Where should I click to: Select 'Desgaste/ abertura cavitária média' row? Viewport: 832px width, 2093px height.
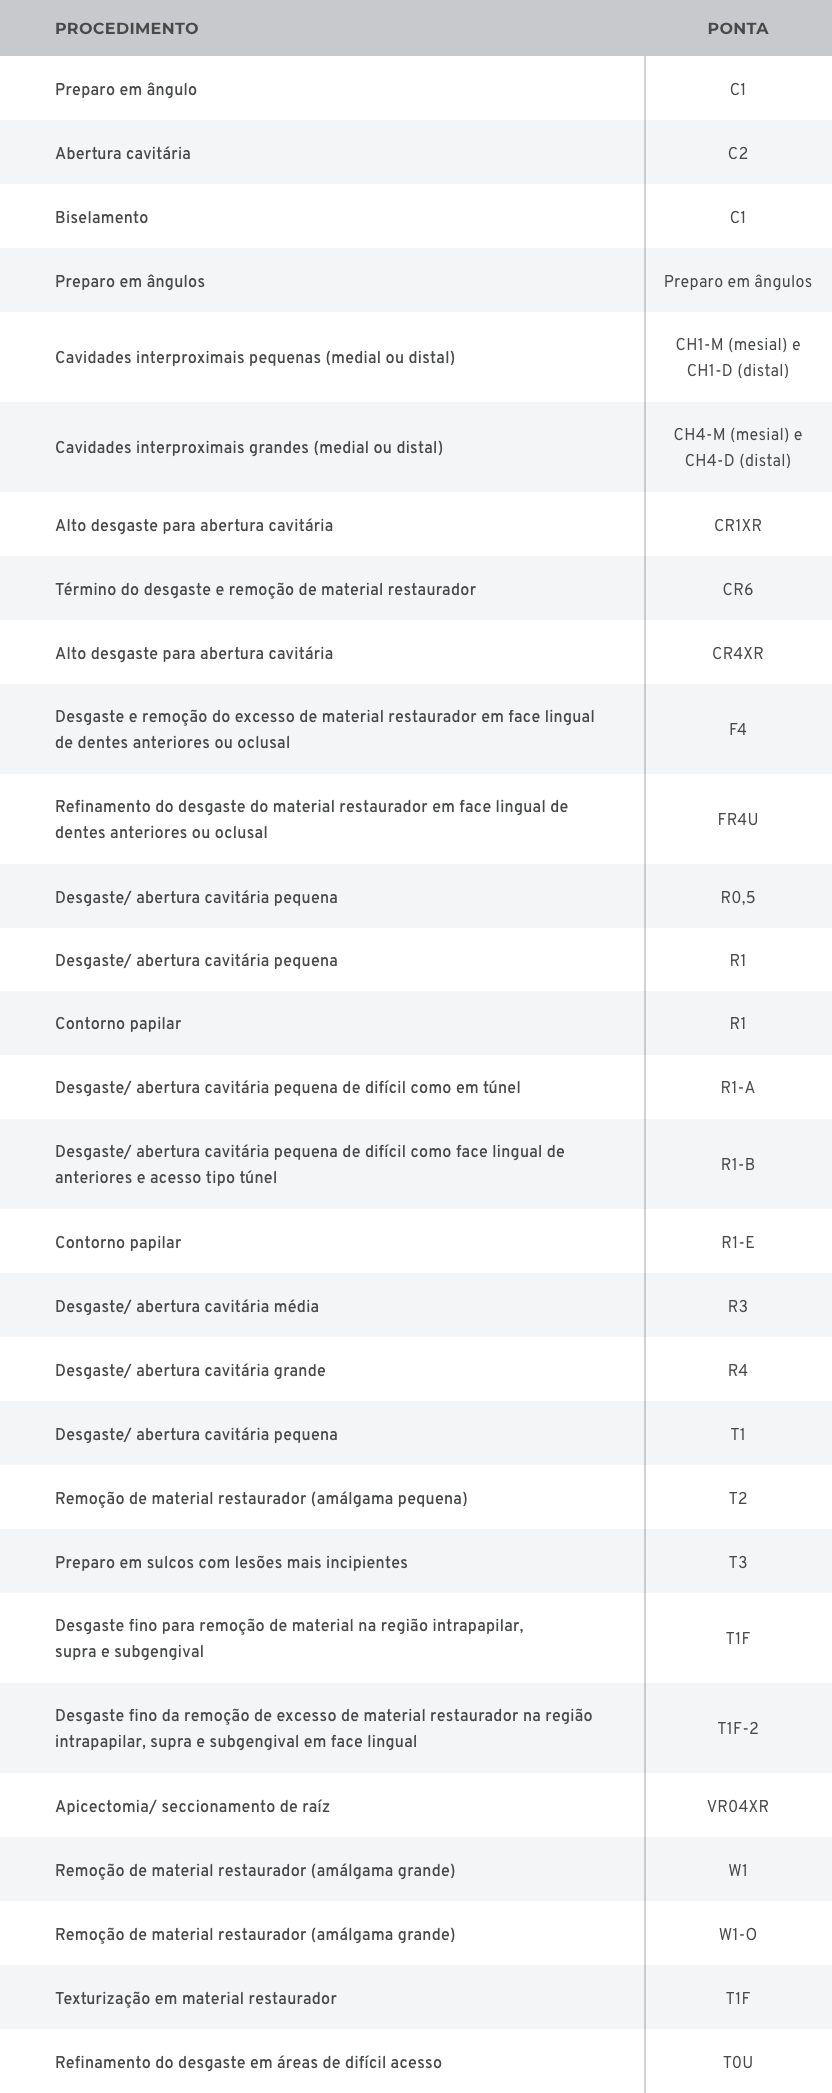pyautogui.click(x=187, y=1306)
